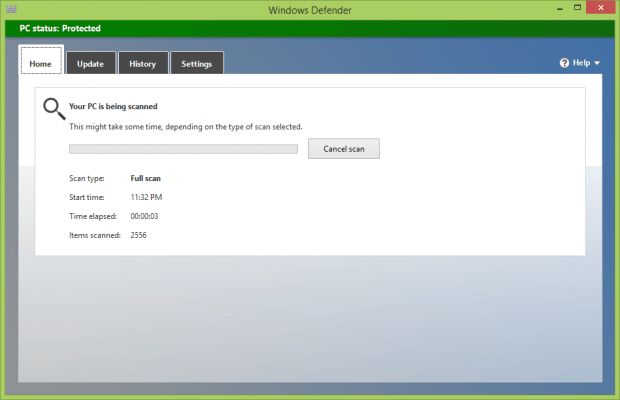Close the Windows Defender window
620x400 pixels.
pos(601,8)
